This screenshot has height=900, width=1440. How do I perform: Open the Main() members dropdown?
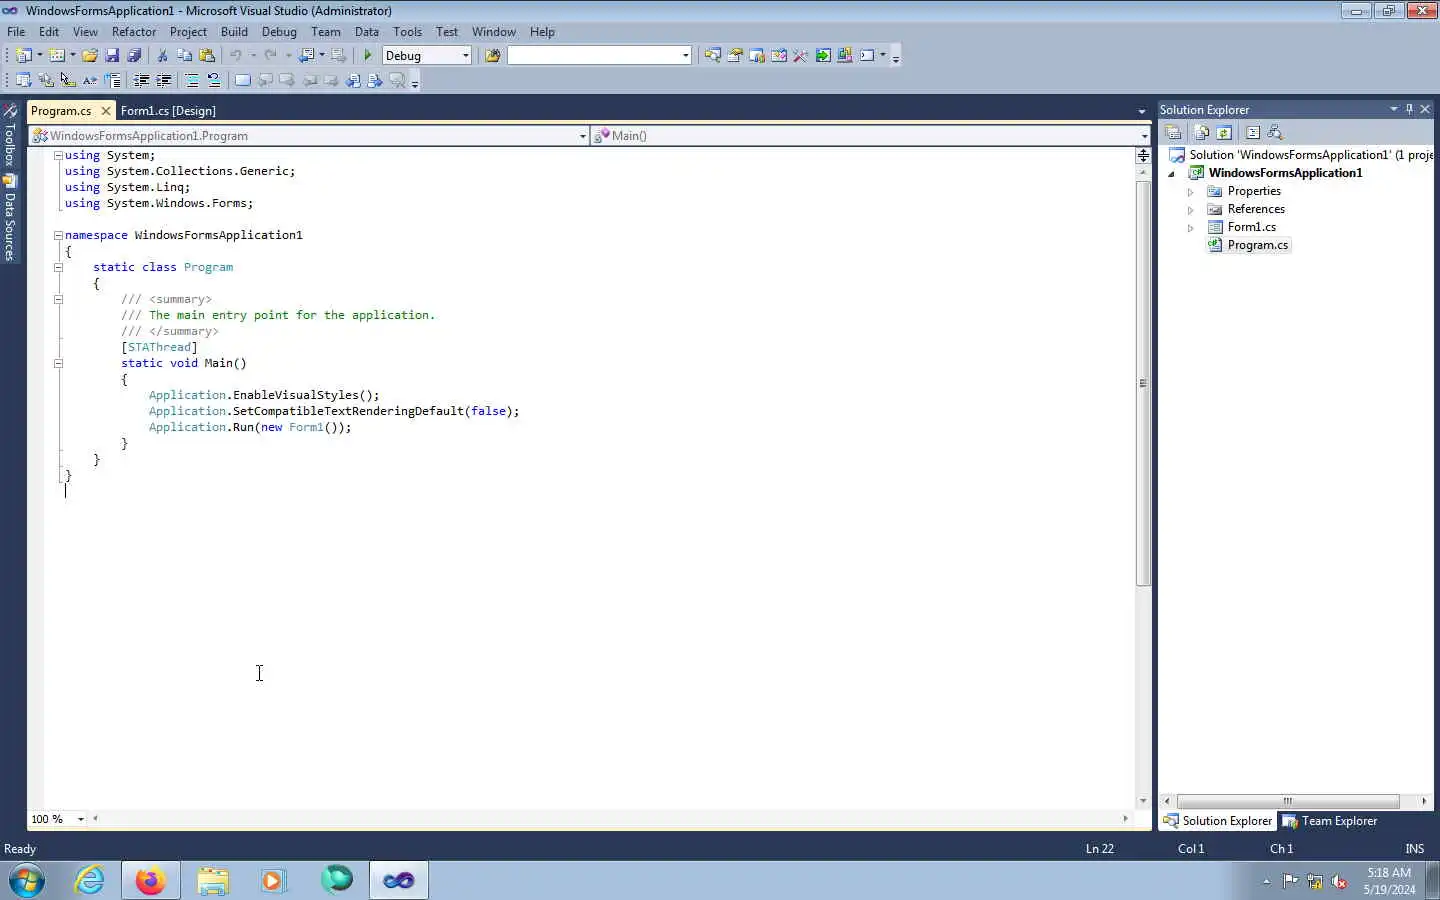pos(1144,136)
